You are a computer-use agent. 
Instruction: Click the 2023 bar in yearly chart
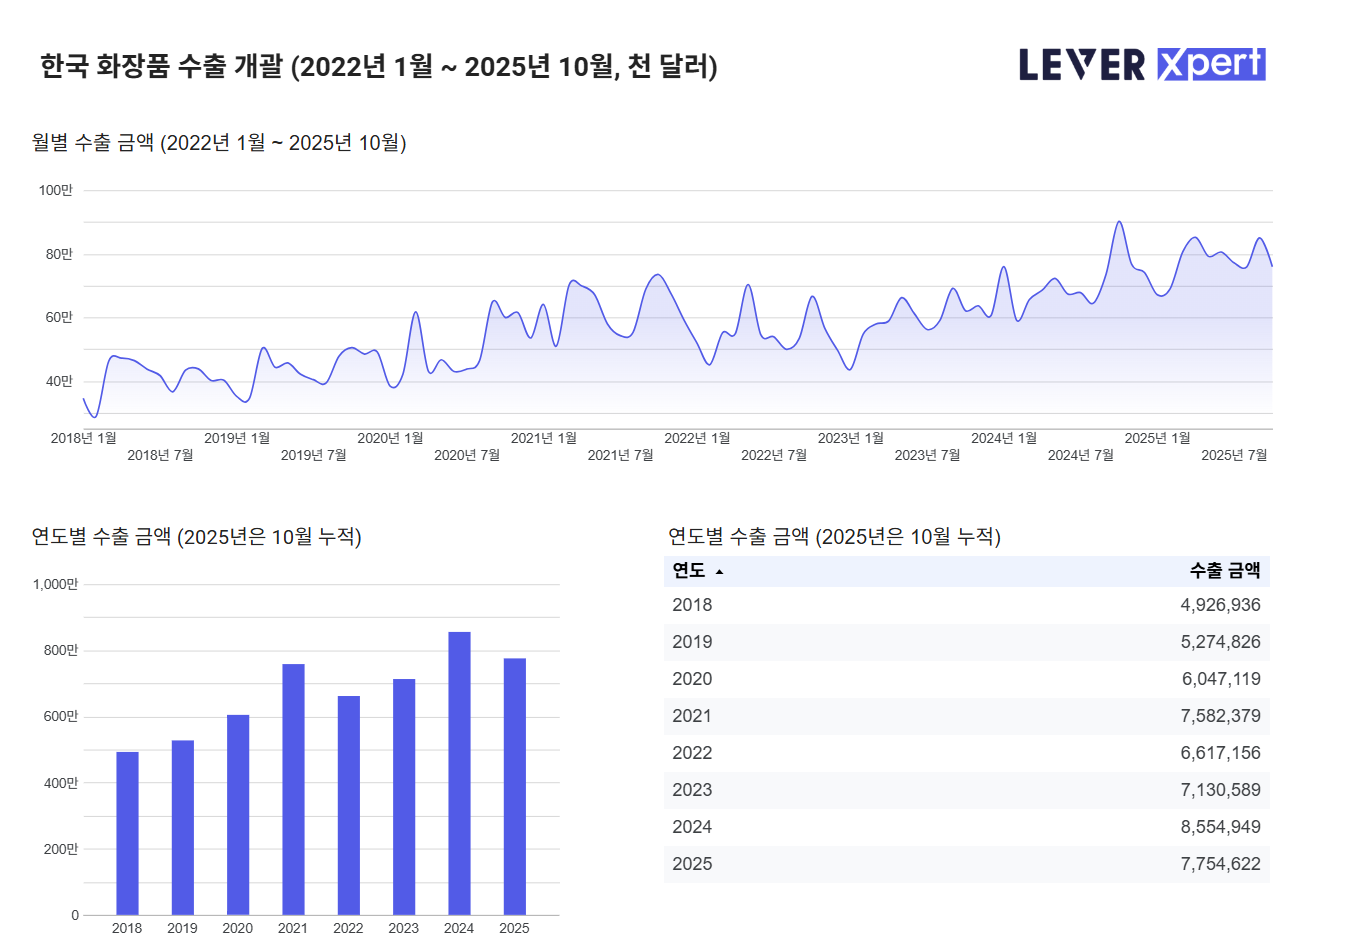pos(404,797)
